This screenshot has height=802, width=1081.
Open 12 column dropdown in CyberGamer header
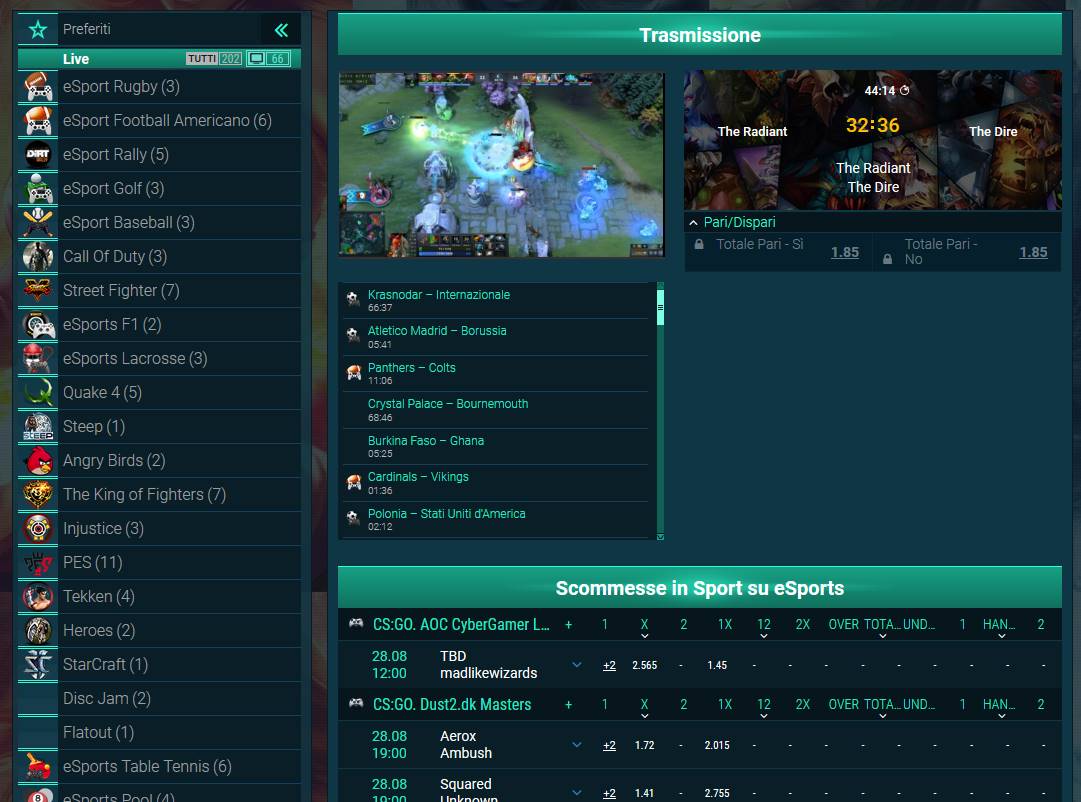[x=764, y=636]
